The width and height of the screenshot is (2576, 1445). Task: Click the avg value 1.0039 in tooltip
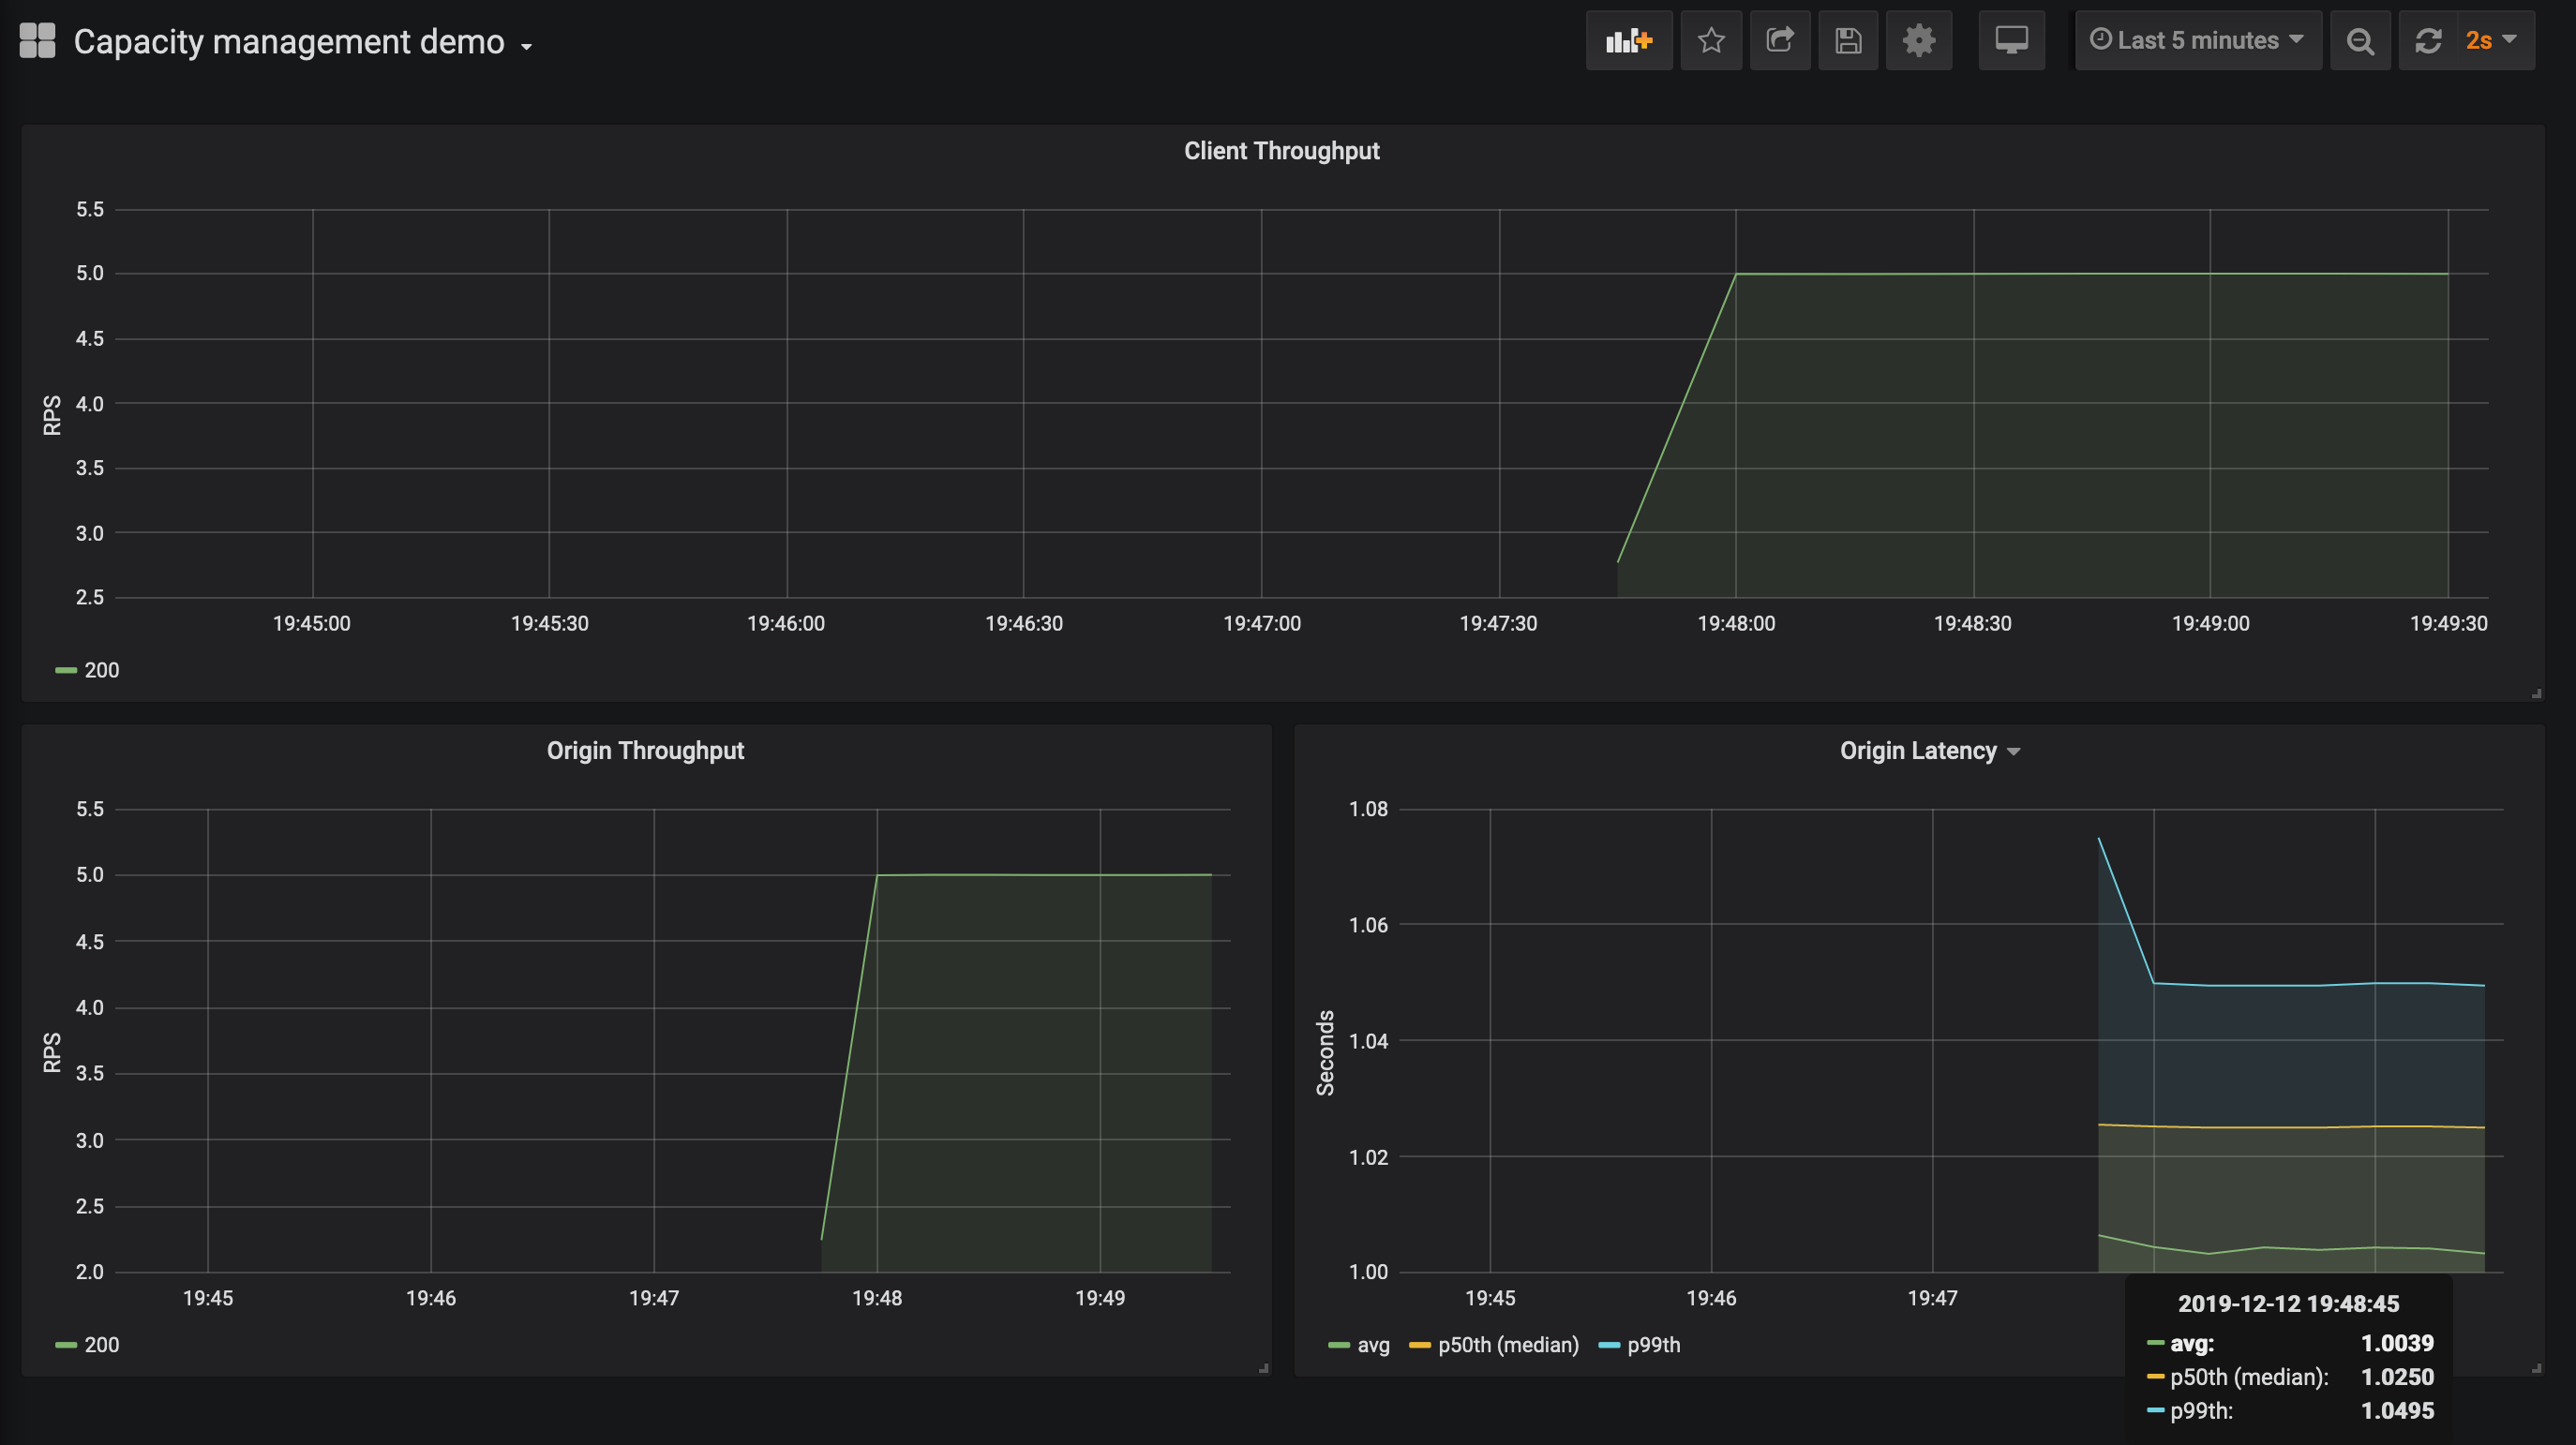2397,1343
